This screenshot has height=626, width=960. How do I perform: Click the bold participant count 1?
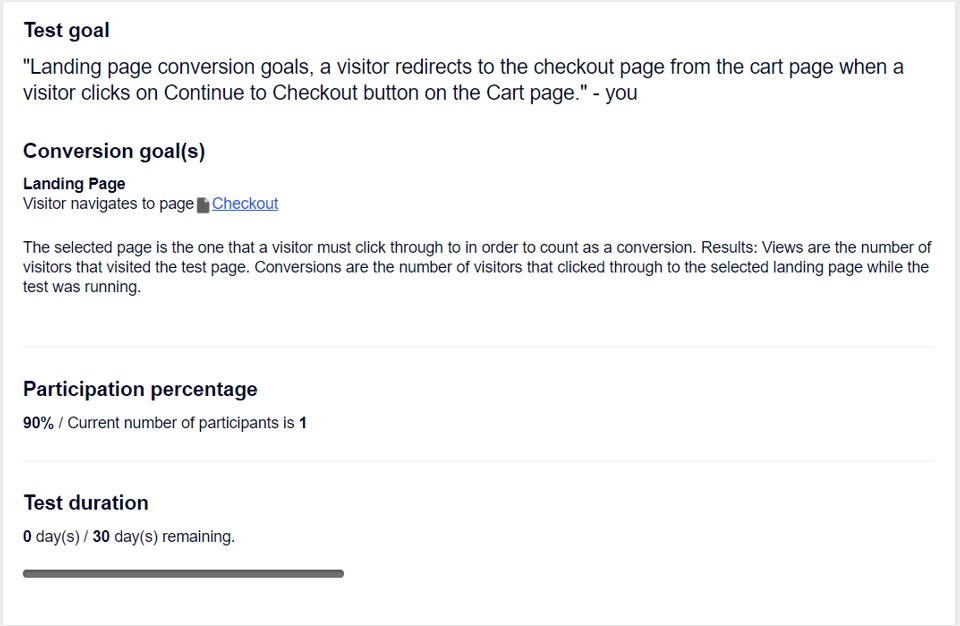(x=303, y=423)
